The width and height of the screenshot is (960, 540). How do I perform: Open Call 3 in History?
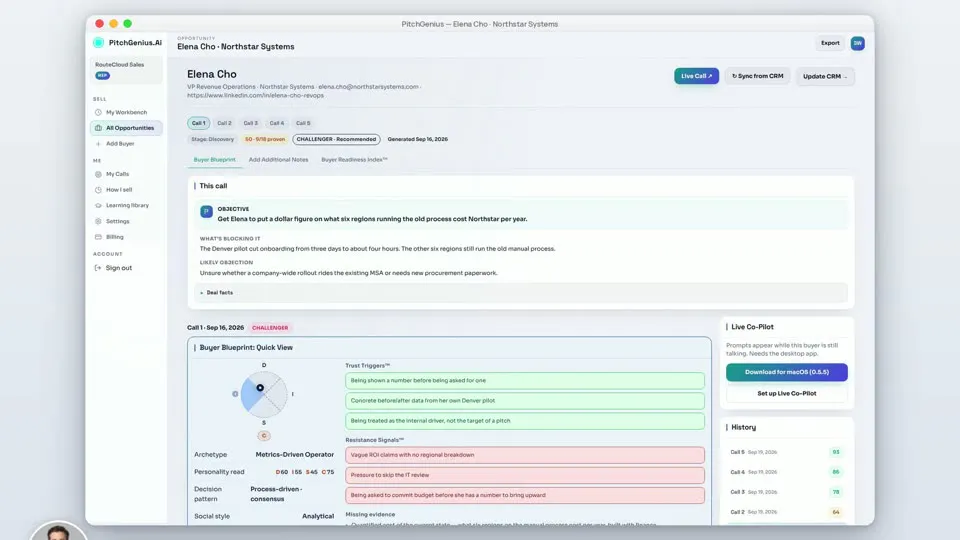(x=786, y=492)
